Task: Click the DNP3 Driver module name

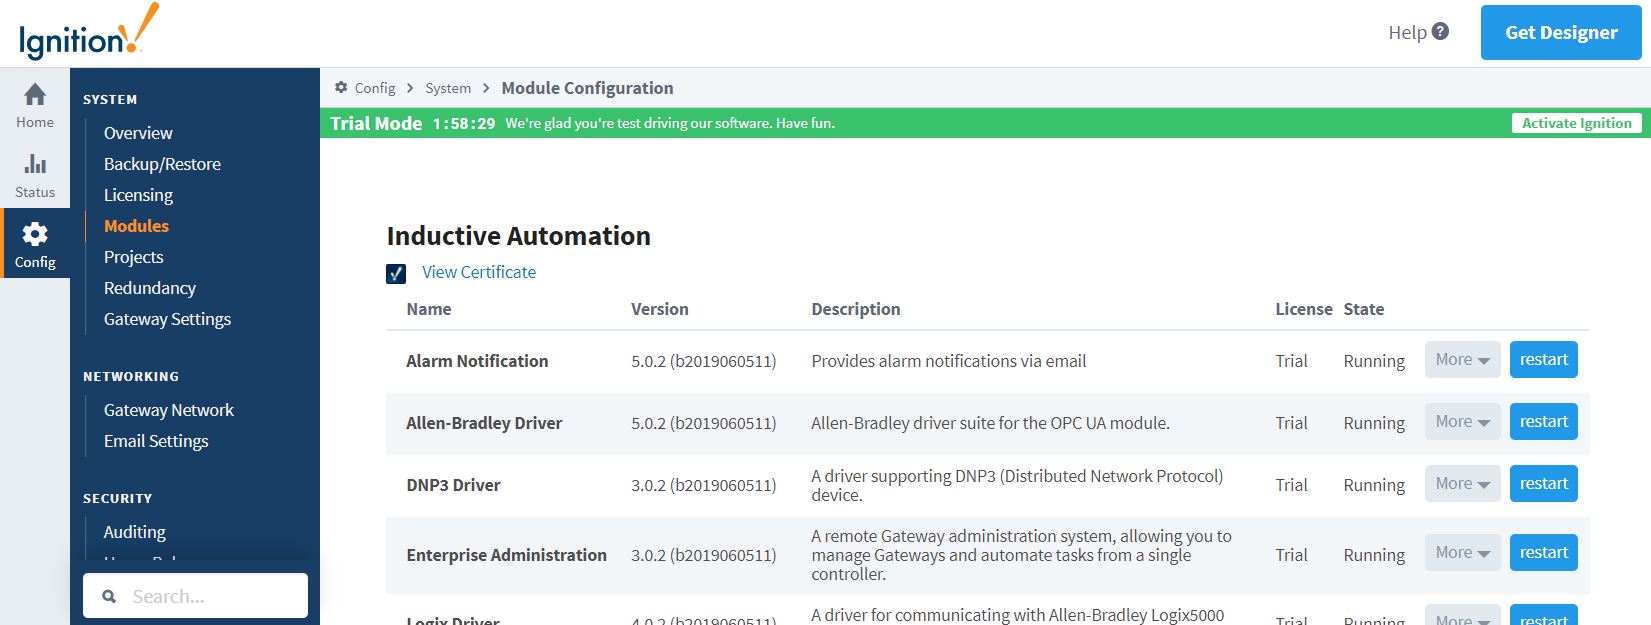Action: (x=453, y=485)
